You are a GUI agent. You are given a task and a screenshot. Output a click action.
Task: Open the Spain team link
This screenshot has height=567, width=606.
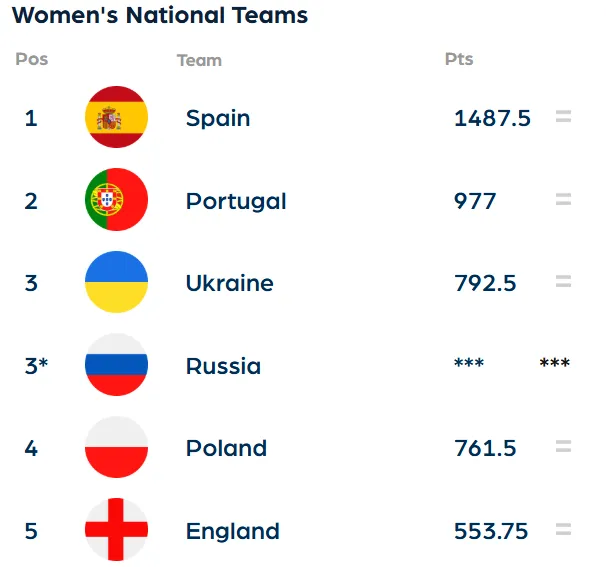[x=218, y=118]
